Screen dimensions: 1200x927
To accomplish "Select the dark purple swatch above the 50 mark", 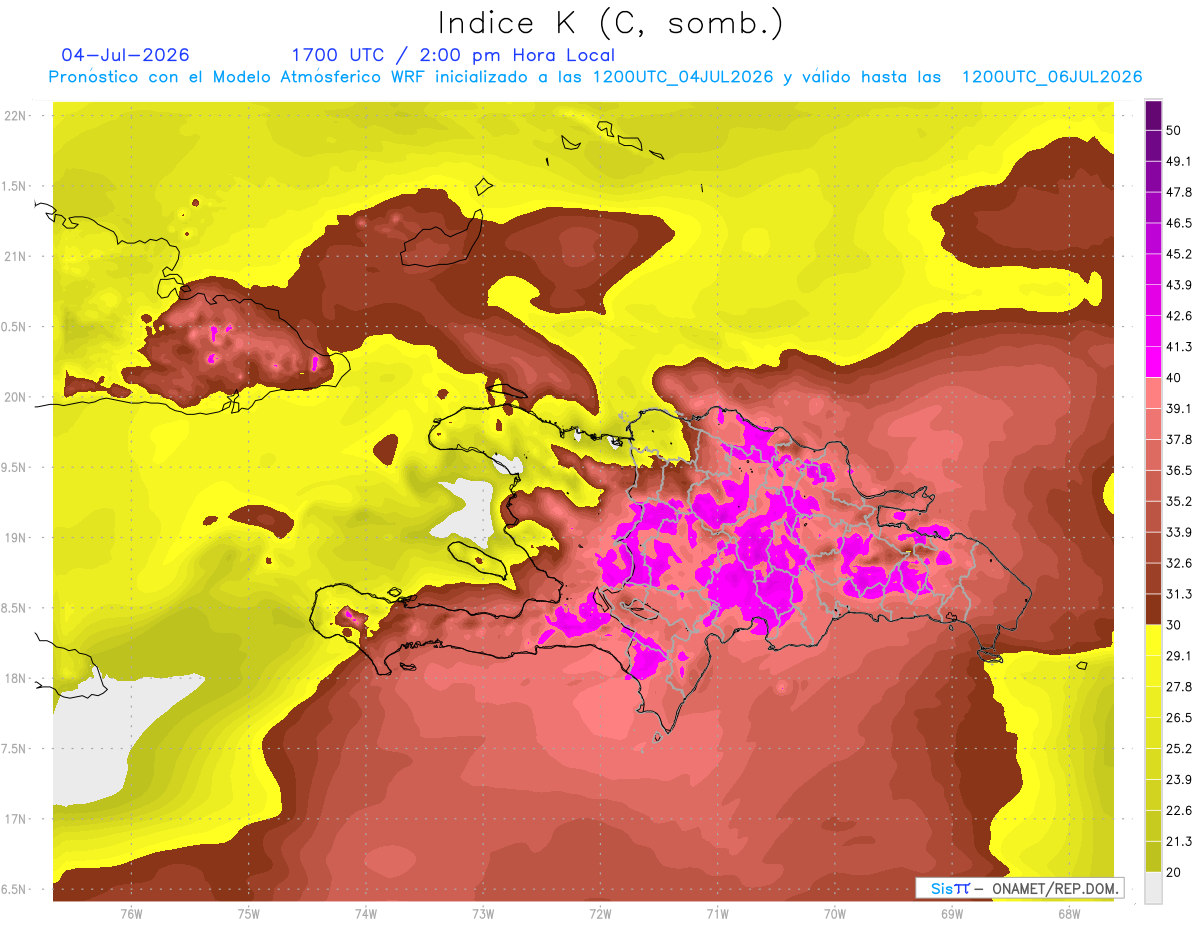I will pos(1153,115).
